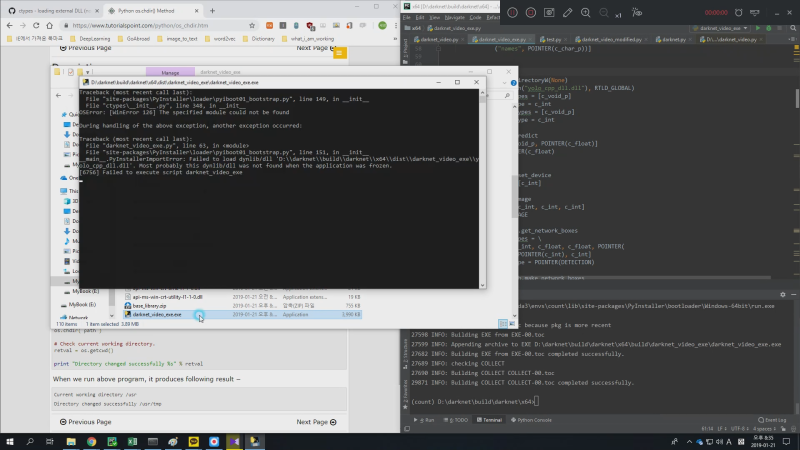Screen dimensions: 800x450
Task: Open the yellow hamburger menu on the webpage
Action: click(x=340, y=51)
